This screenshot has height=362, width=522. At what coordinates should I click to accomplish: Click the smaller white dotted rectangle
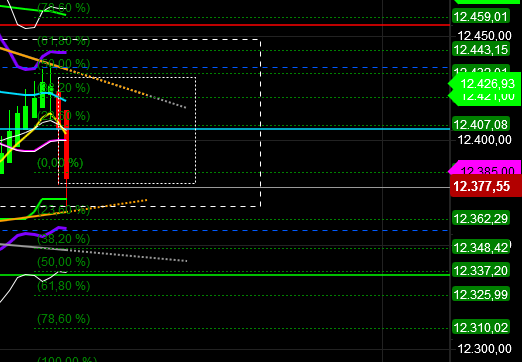(127, 130)
